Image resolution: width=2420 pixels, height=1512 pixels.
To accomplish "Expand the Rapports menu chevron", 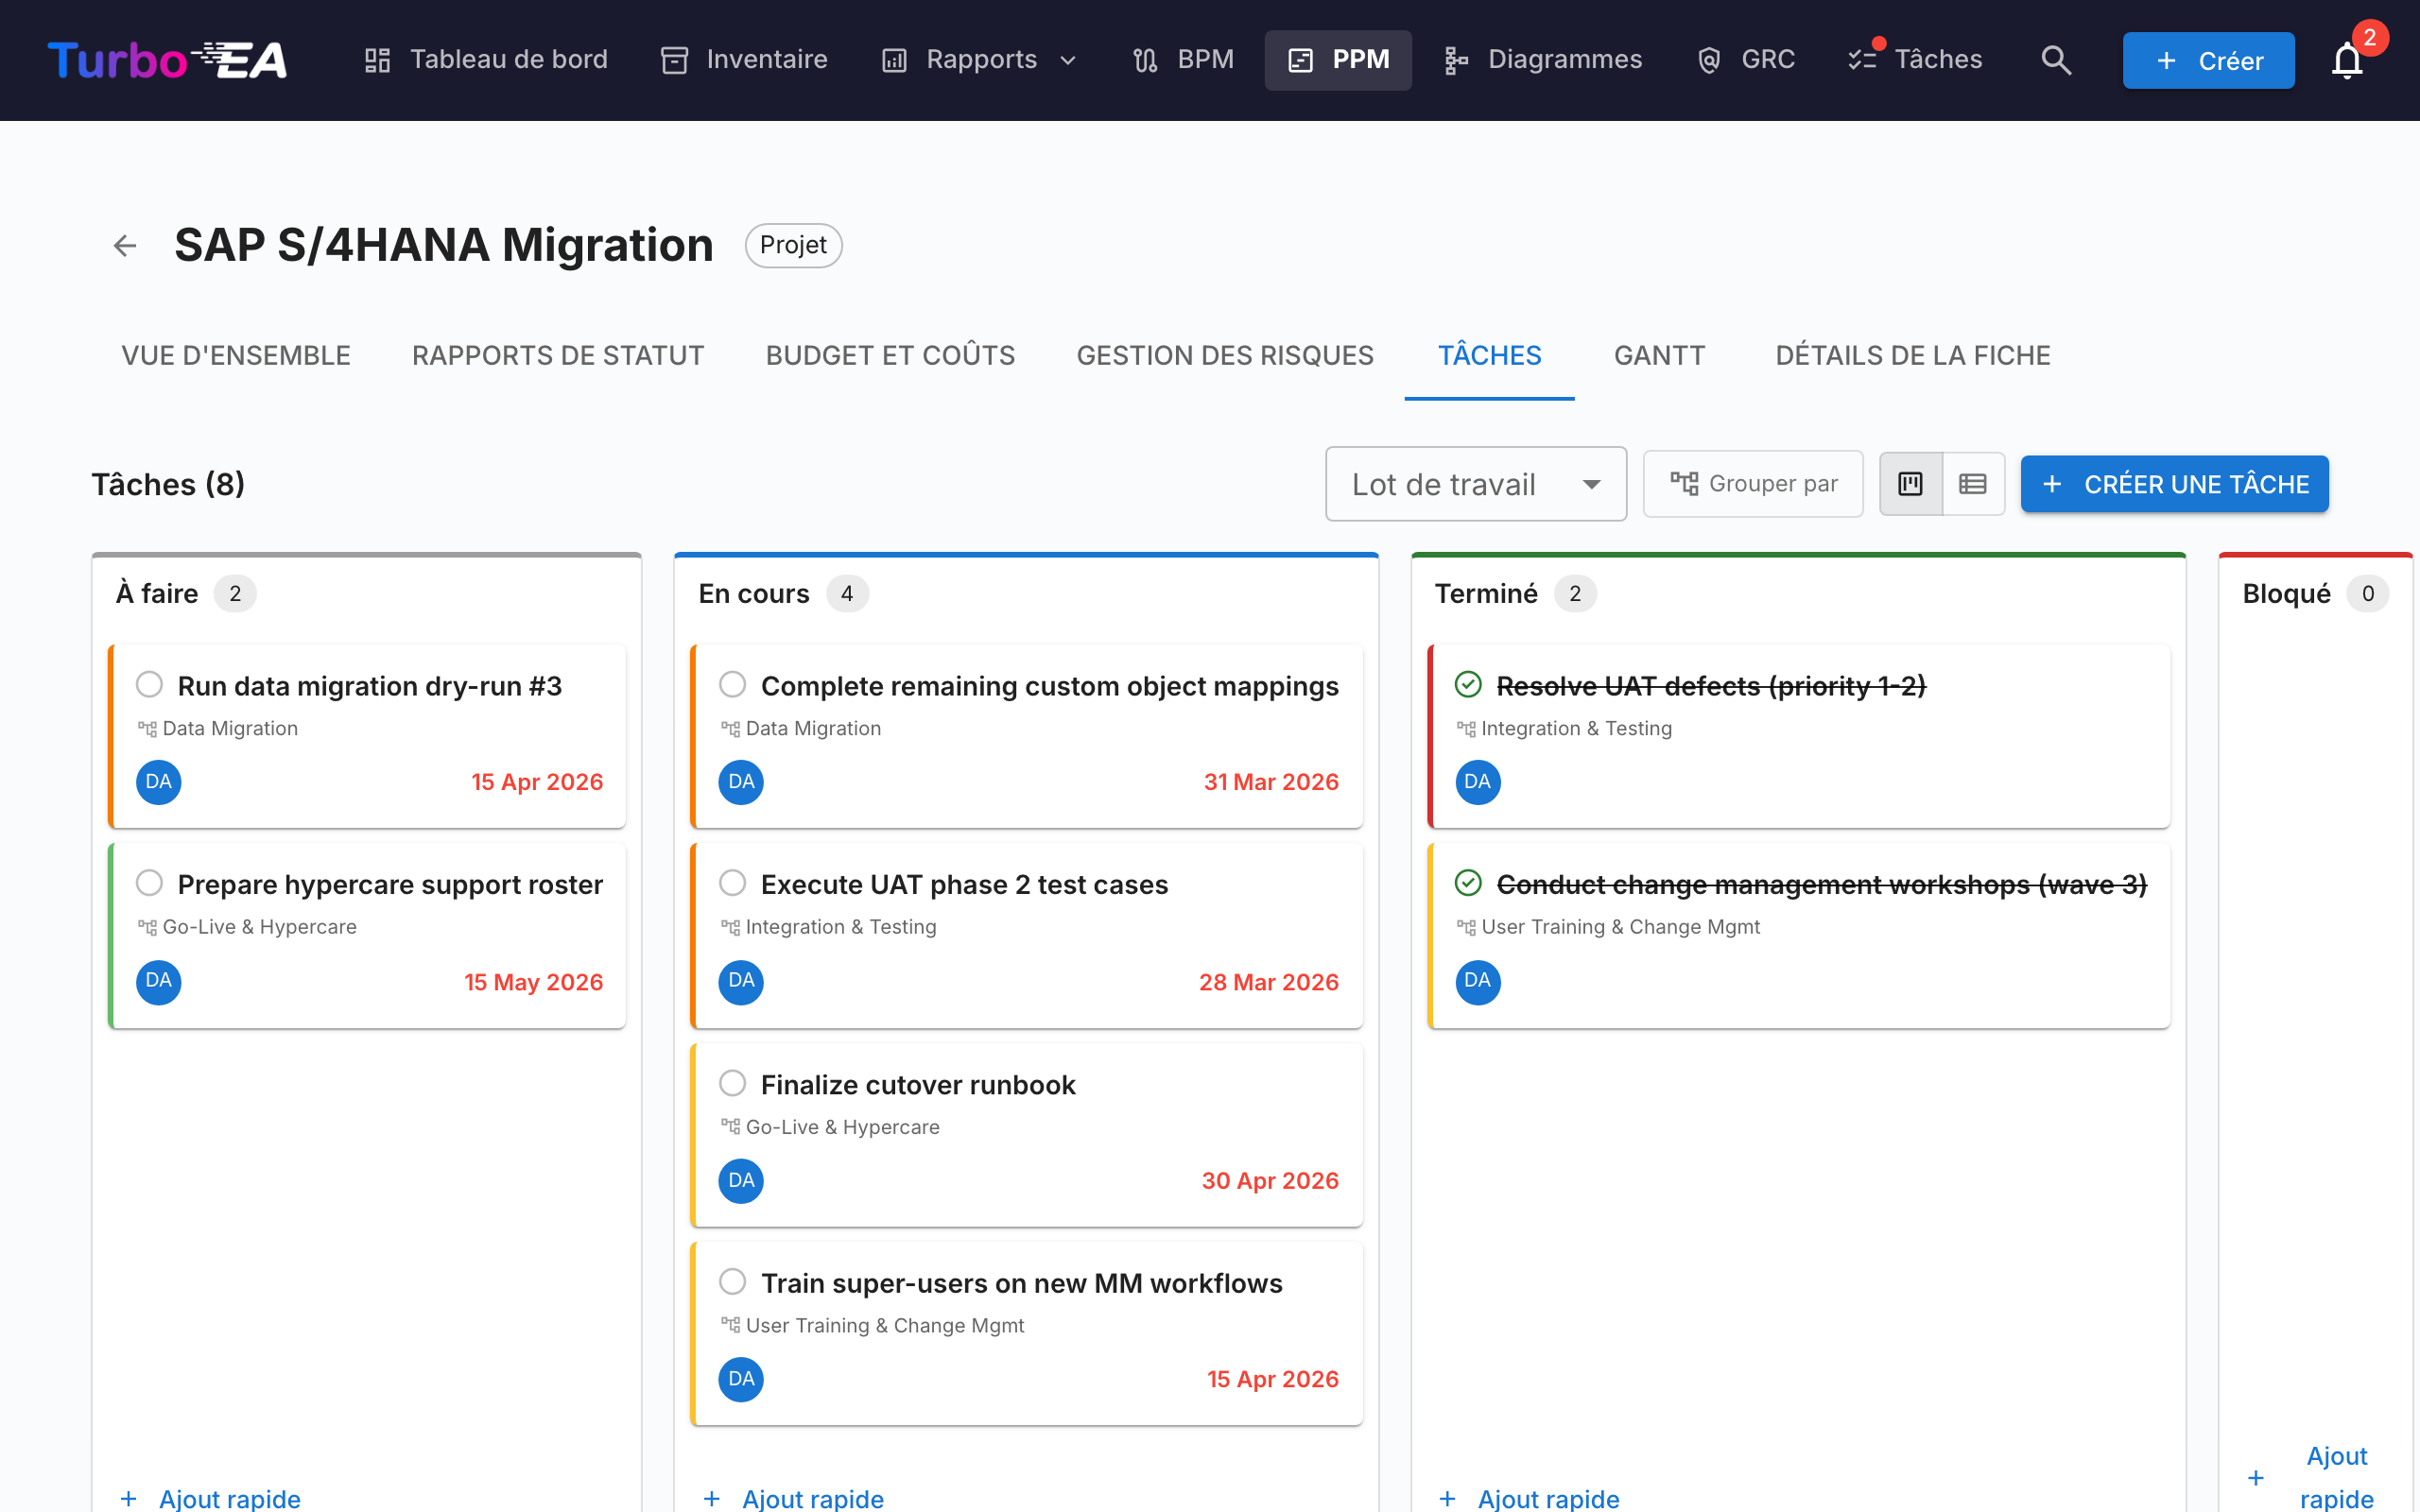I will point(1068,61).
